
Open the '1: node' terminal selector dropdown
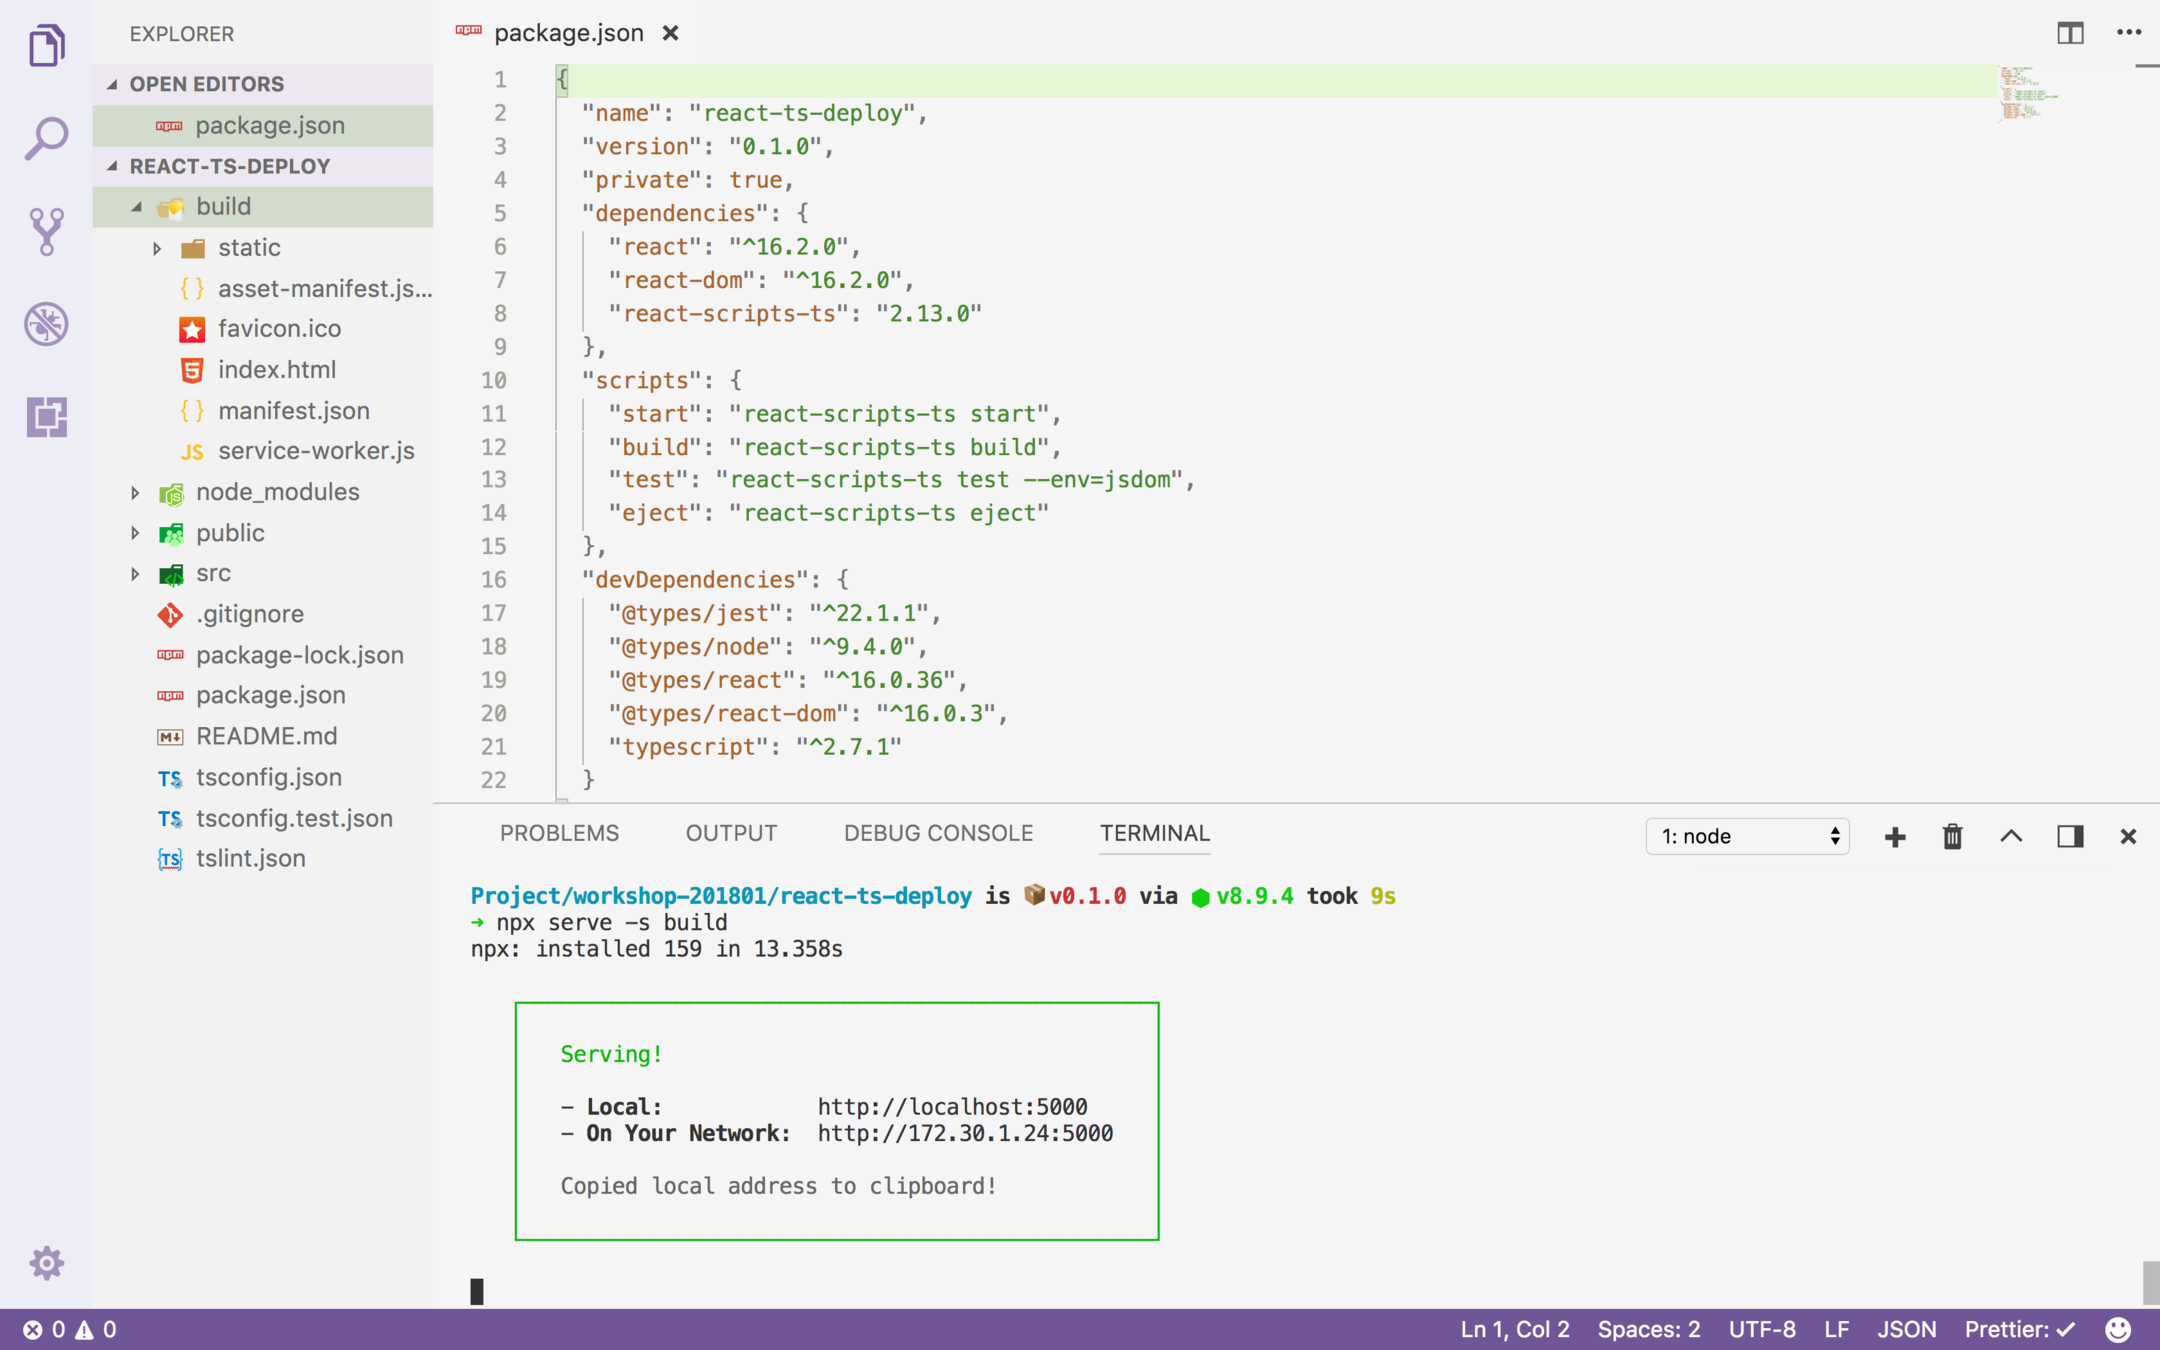[x=1747, y=836]
